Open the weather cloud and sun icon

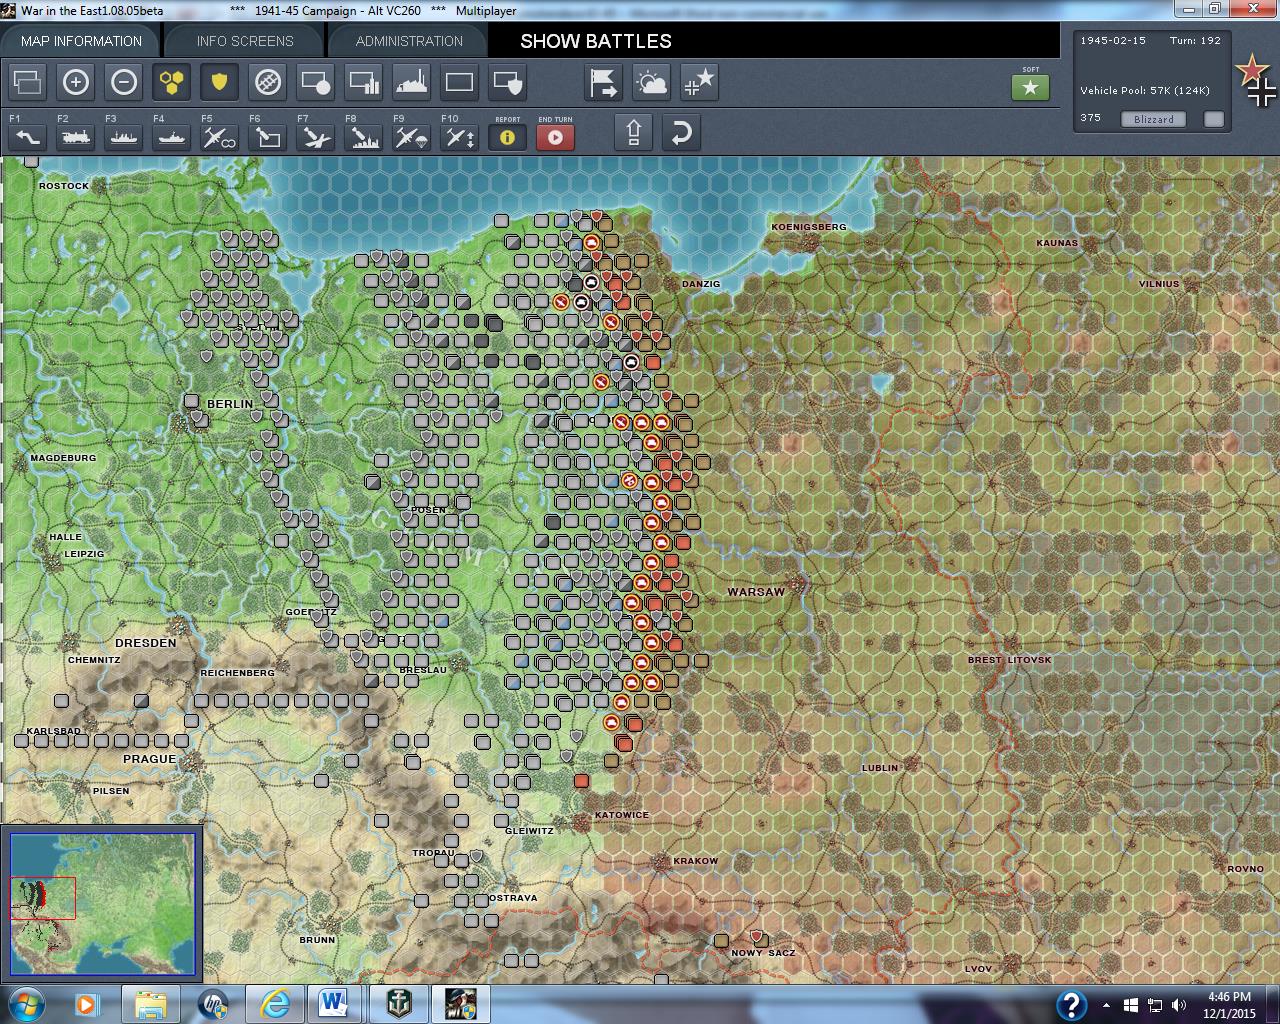[x=652, y=82]
